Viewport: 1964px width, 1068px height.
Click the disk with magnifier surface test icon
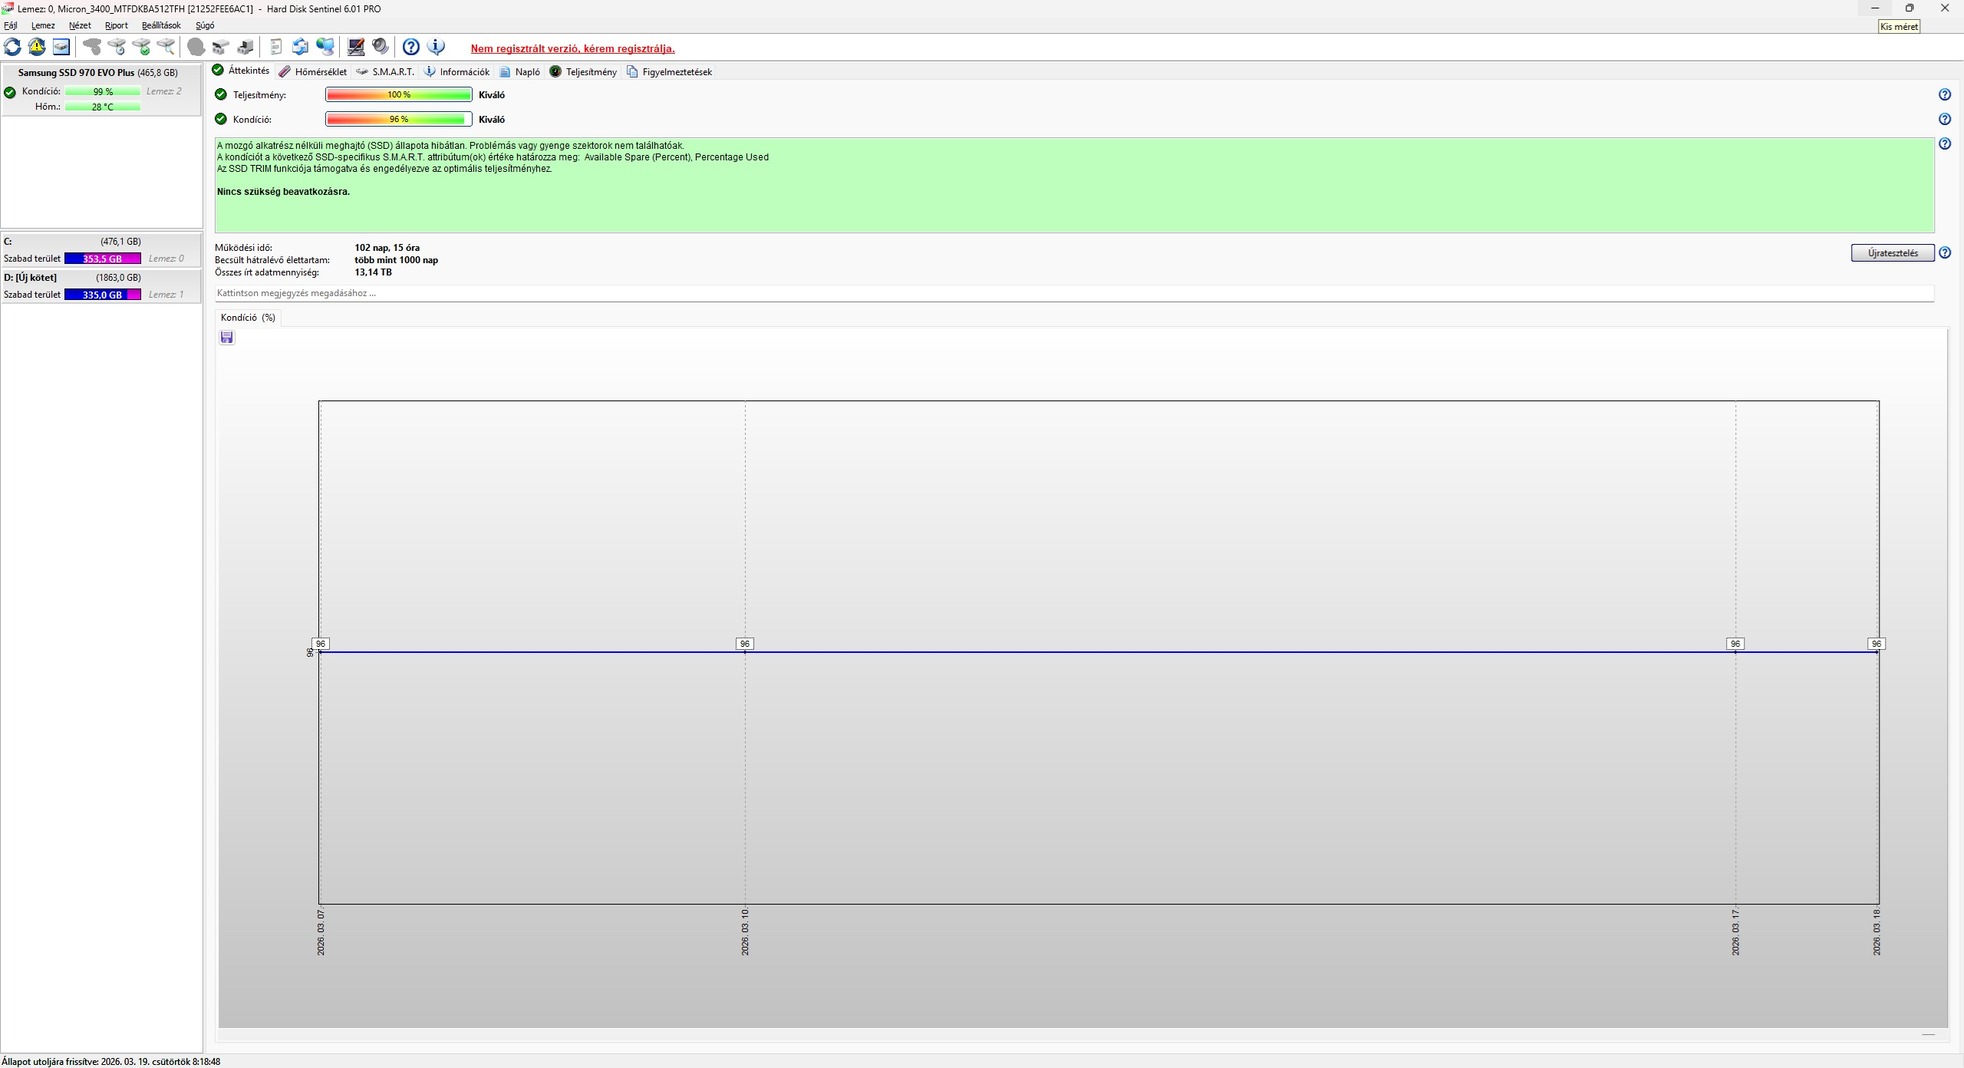pos(166,47)
